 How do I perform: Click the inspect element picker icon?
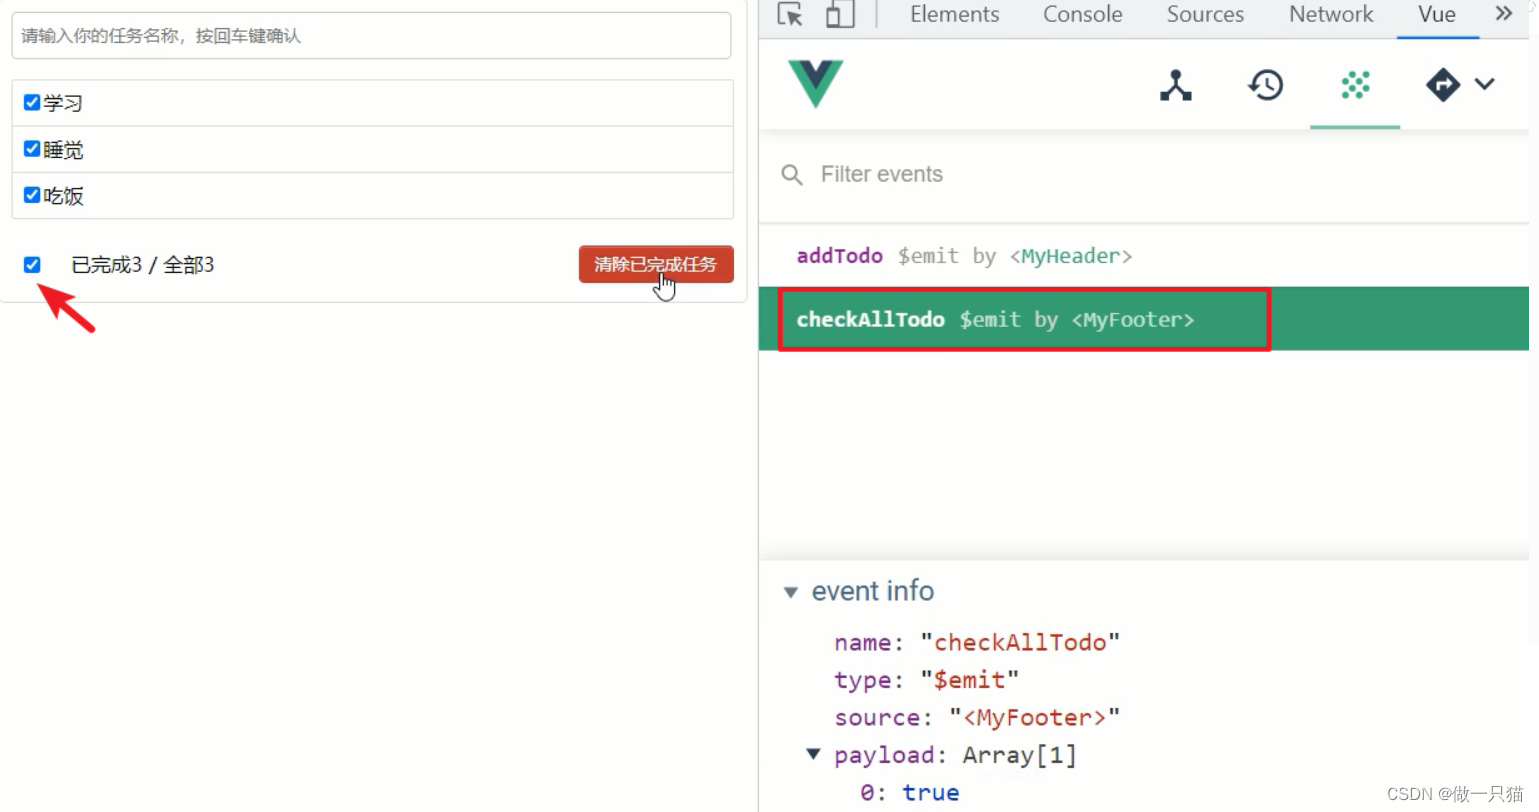pos(790,14)
